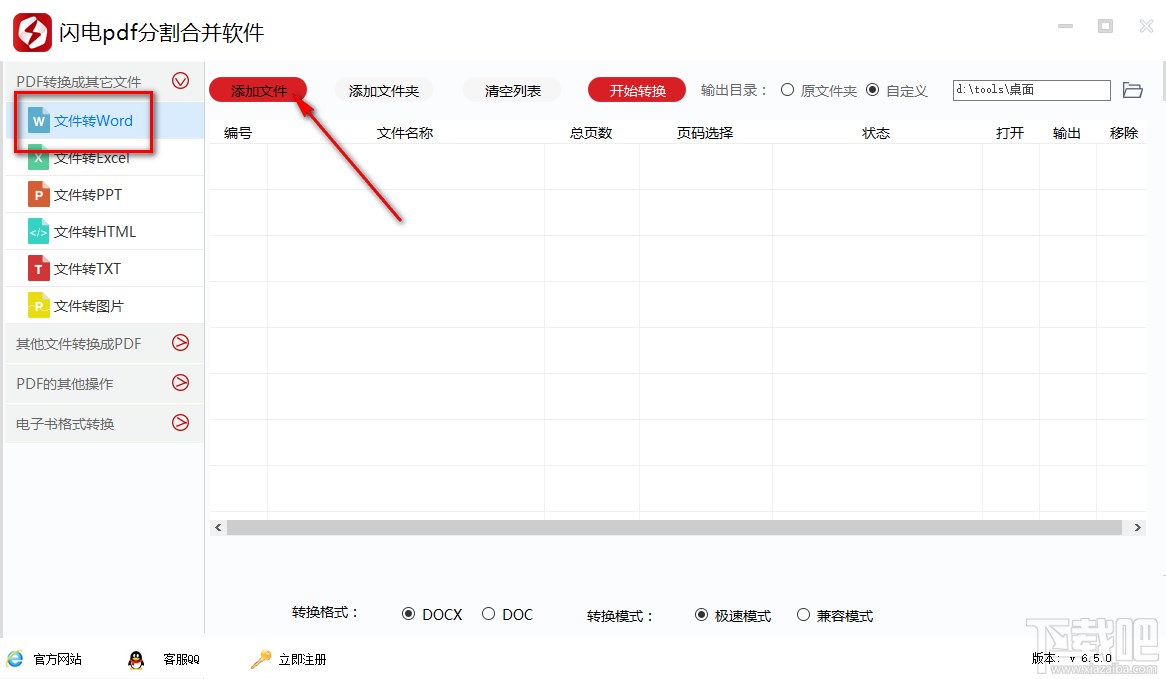Click the QQ customer service icon

pos(137,659)
